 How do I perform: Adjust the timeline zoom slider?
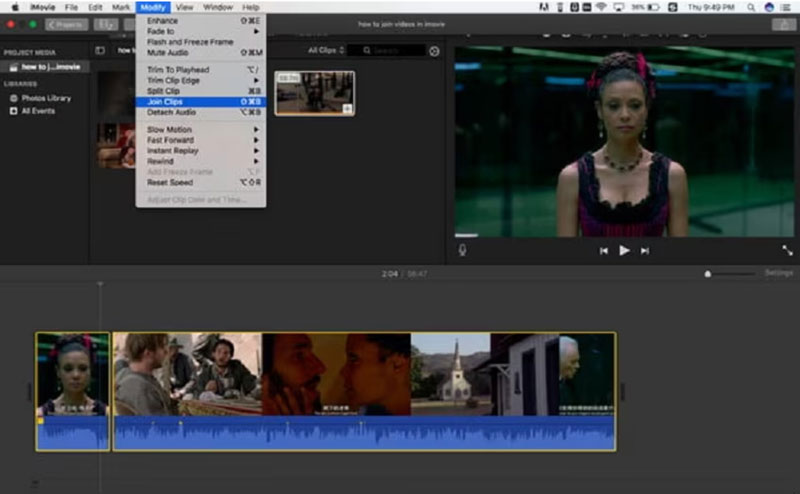(x=708, y=274)
